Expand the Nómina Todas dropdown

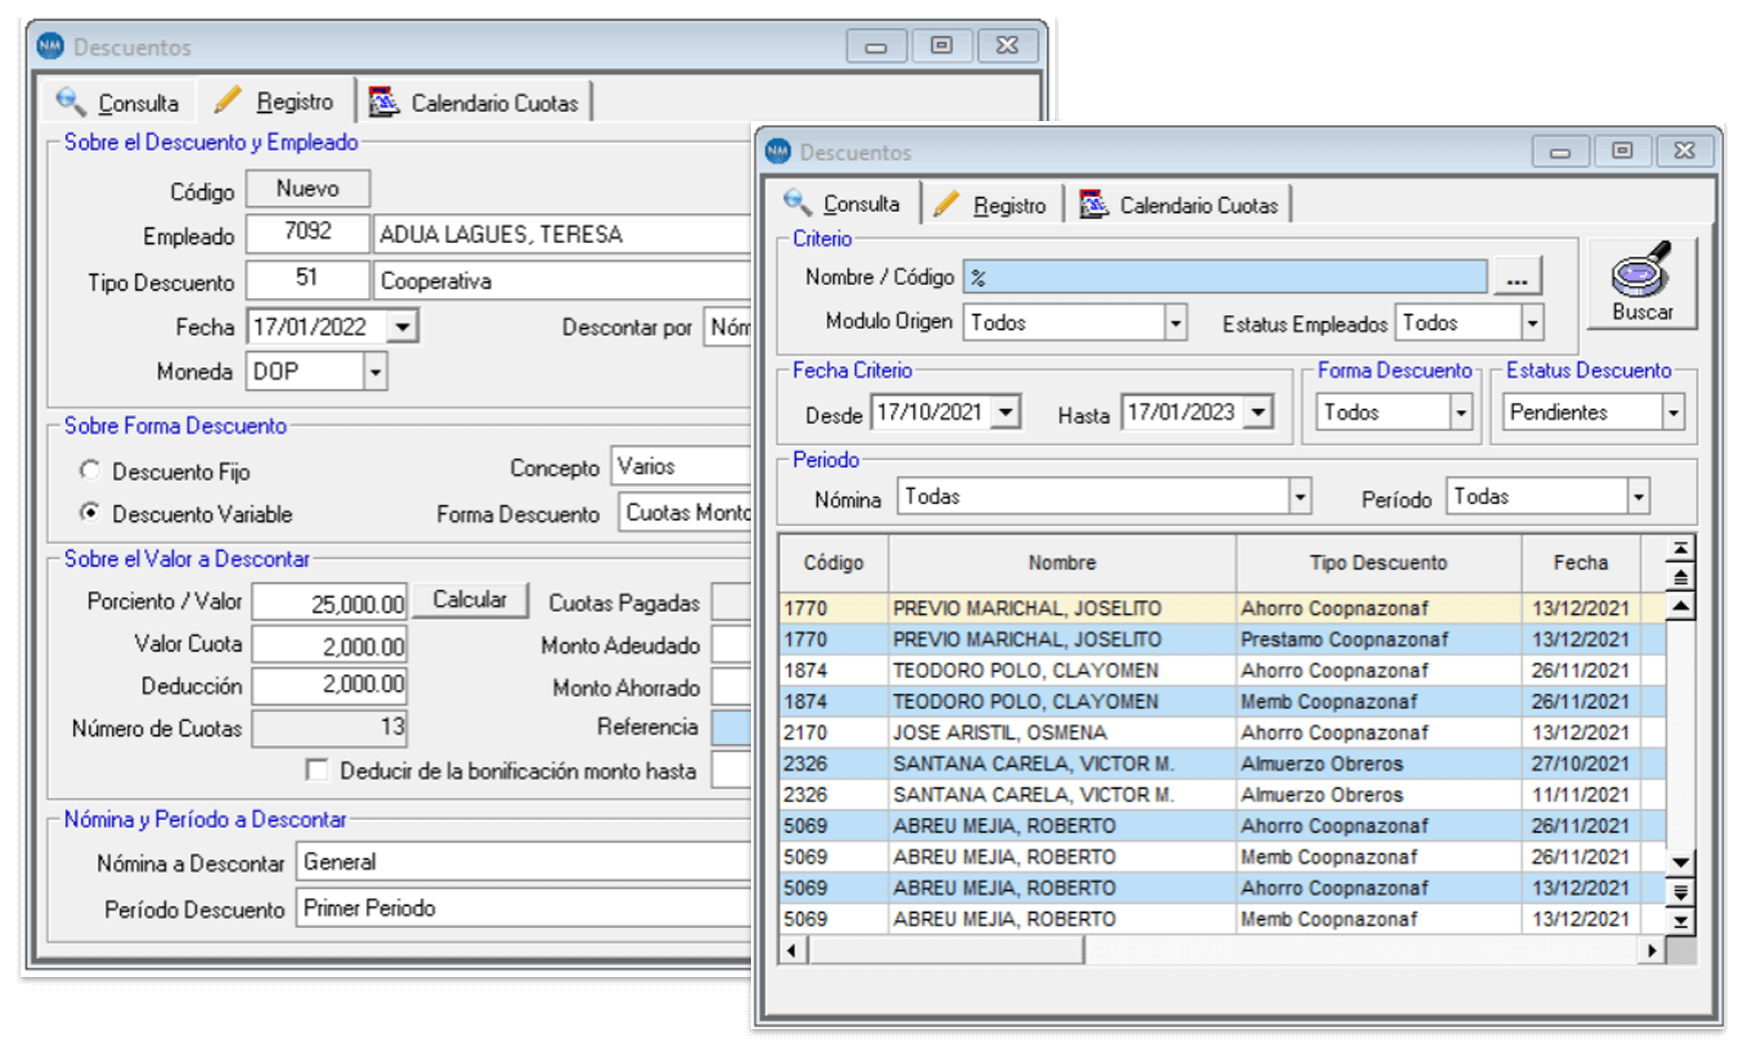click(1299, 496)
